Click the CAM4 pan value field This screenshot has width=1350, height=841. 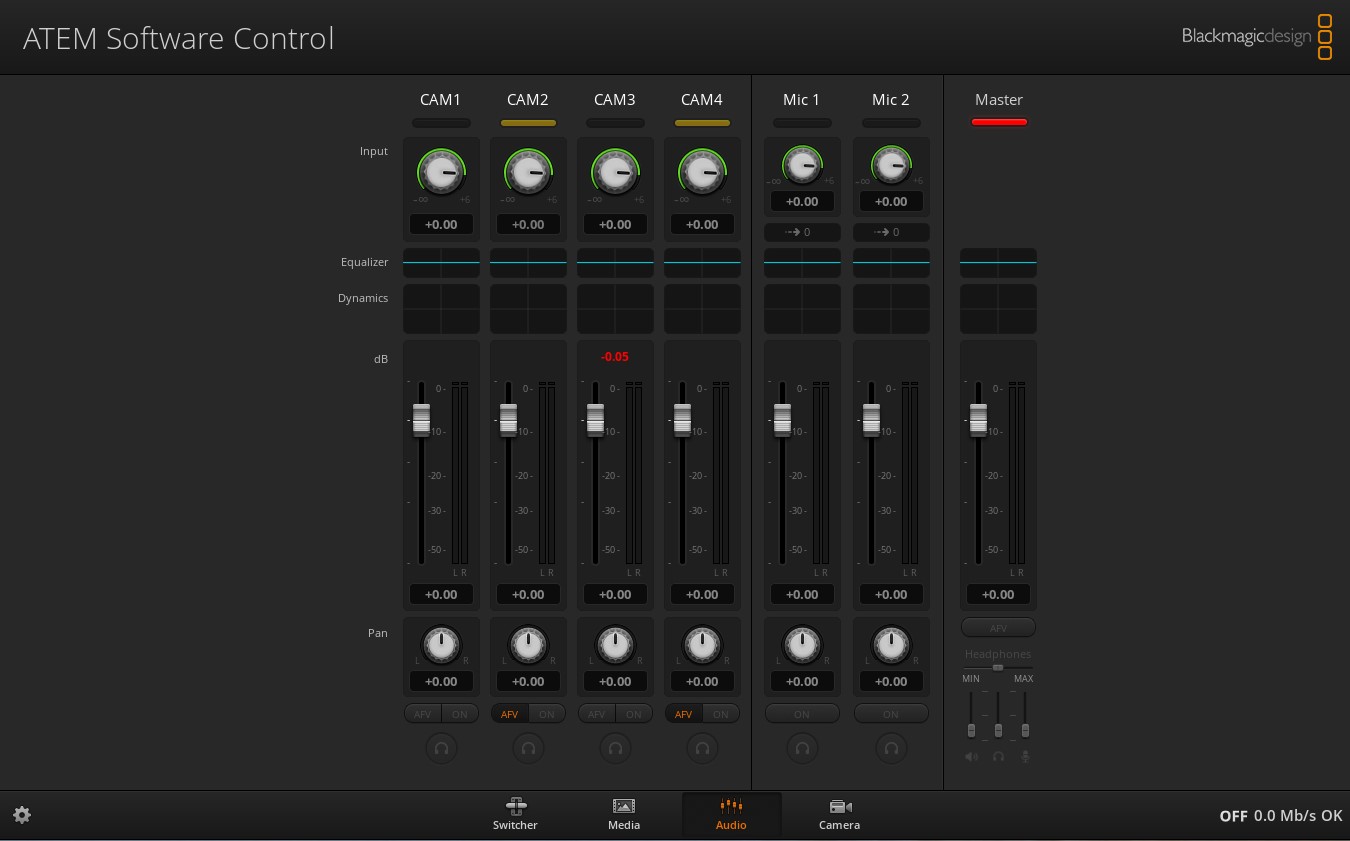pyautogui.click(x=702, y=682)
